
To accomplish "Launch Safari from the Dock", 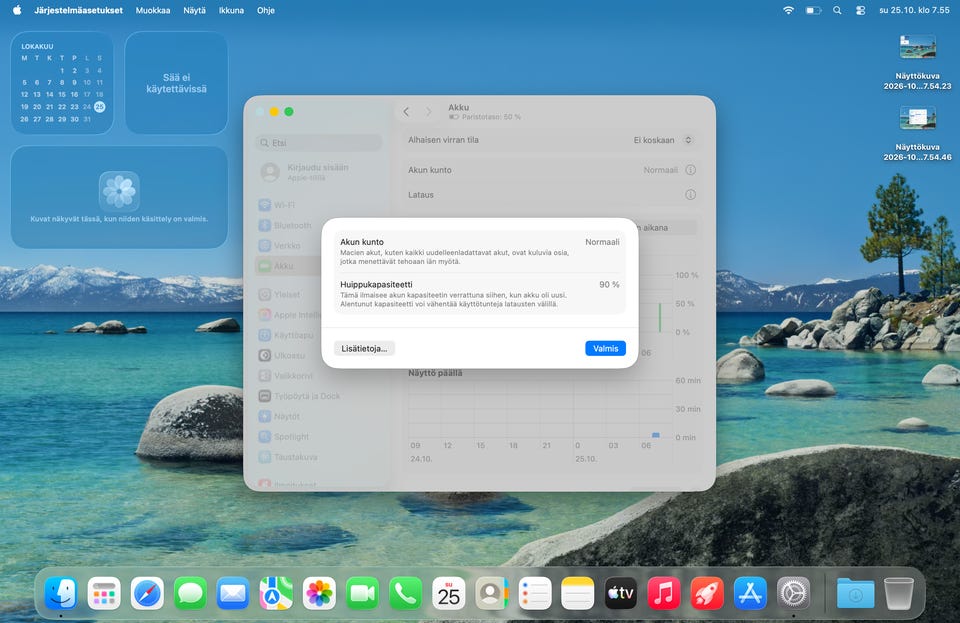I will point(147,593).
